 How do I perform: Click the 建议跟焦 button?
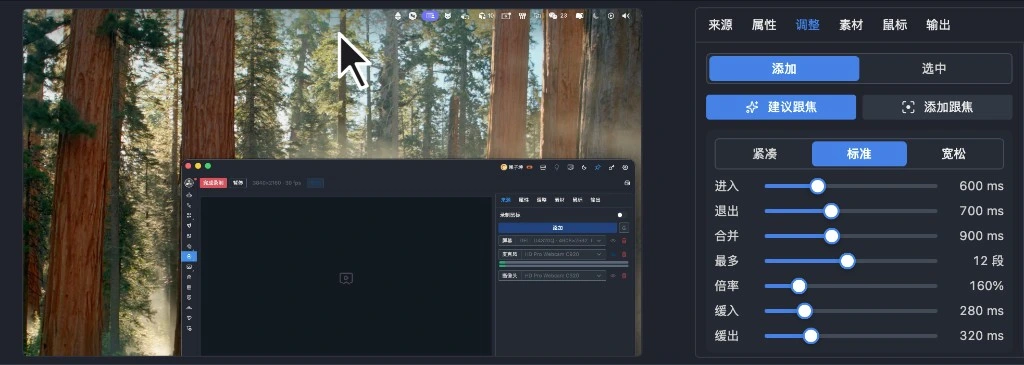coord(781,107)
